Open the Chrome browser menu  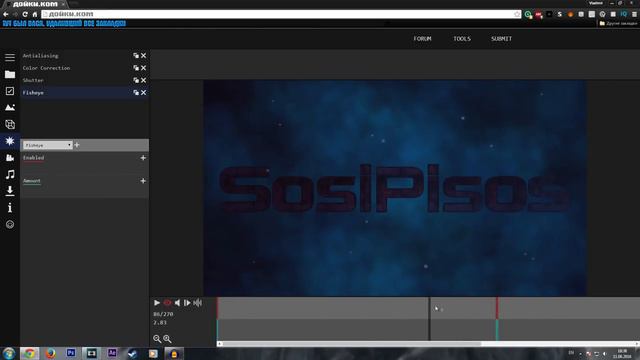click(634, 14)
